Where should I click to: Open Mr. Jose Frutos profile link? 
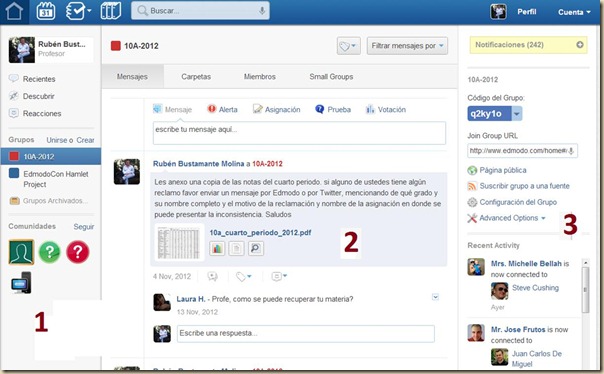(518, 330)
